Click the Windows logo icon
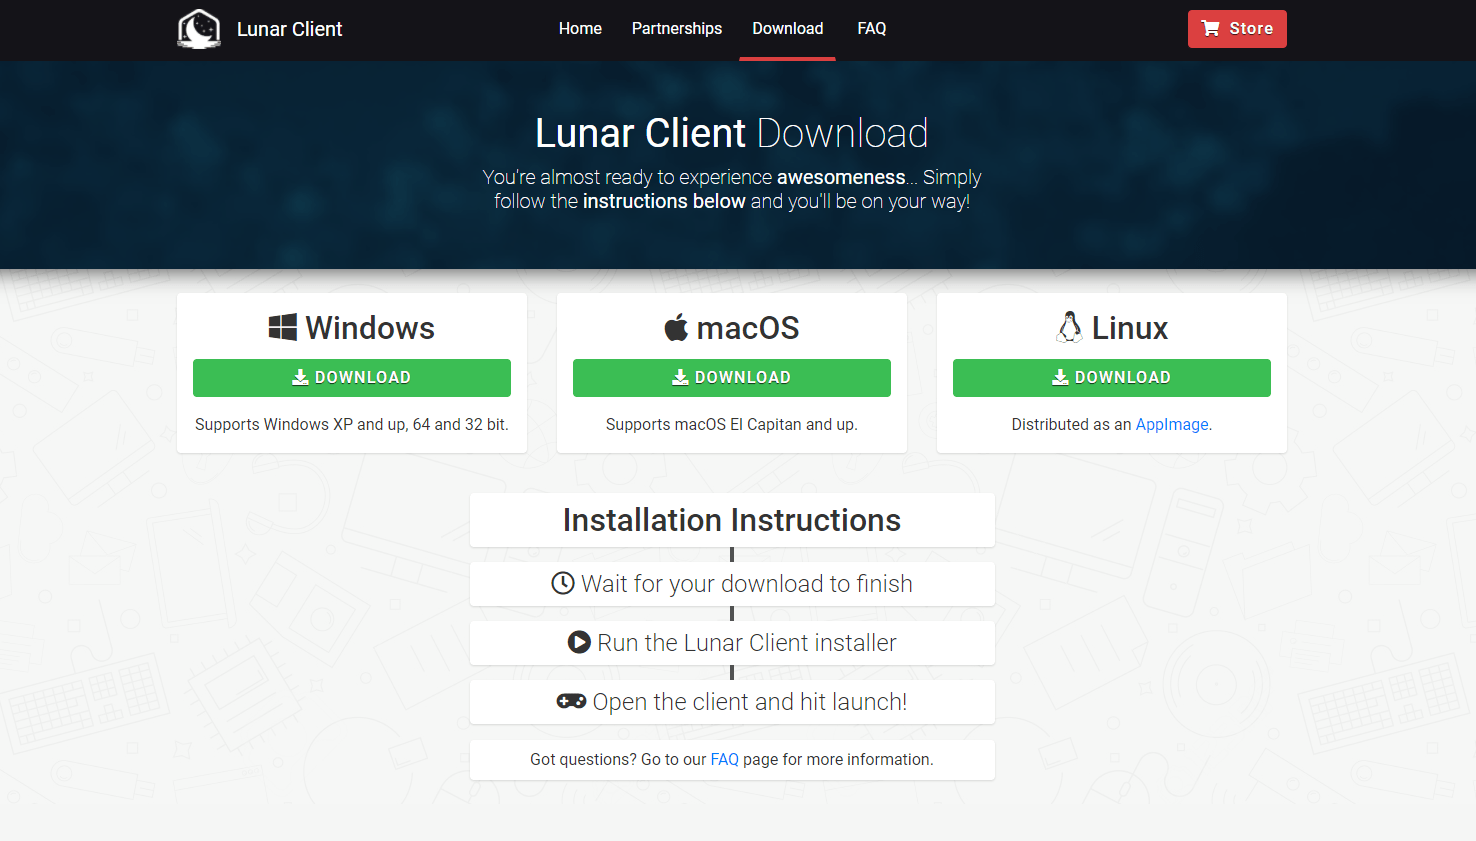Screen dimensions: 1476x841 click(x=283, y=327)
